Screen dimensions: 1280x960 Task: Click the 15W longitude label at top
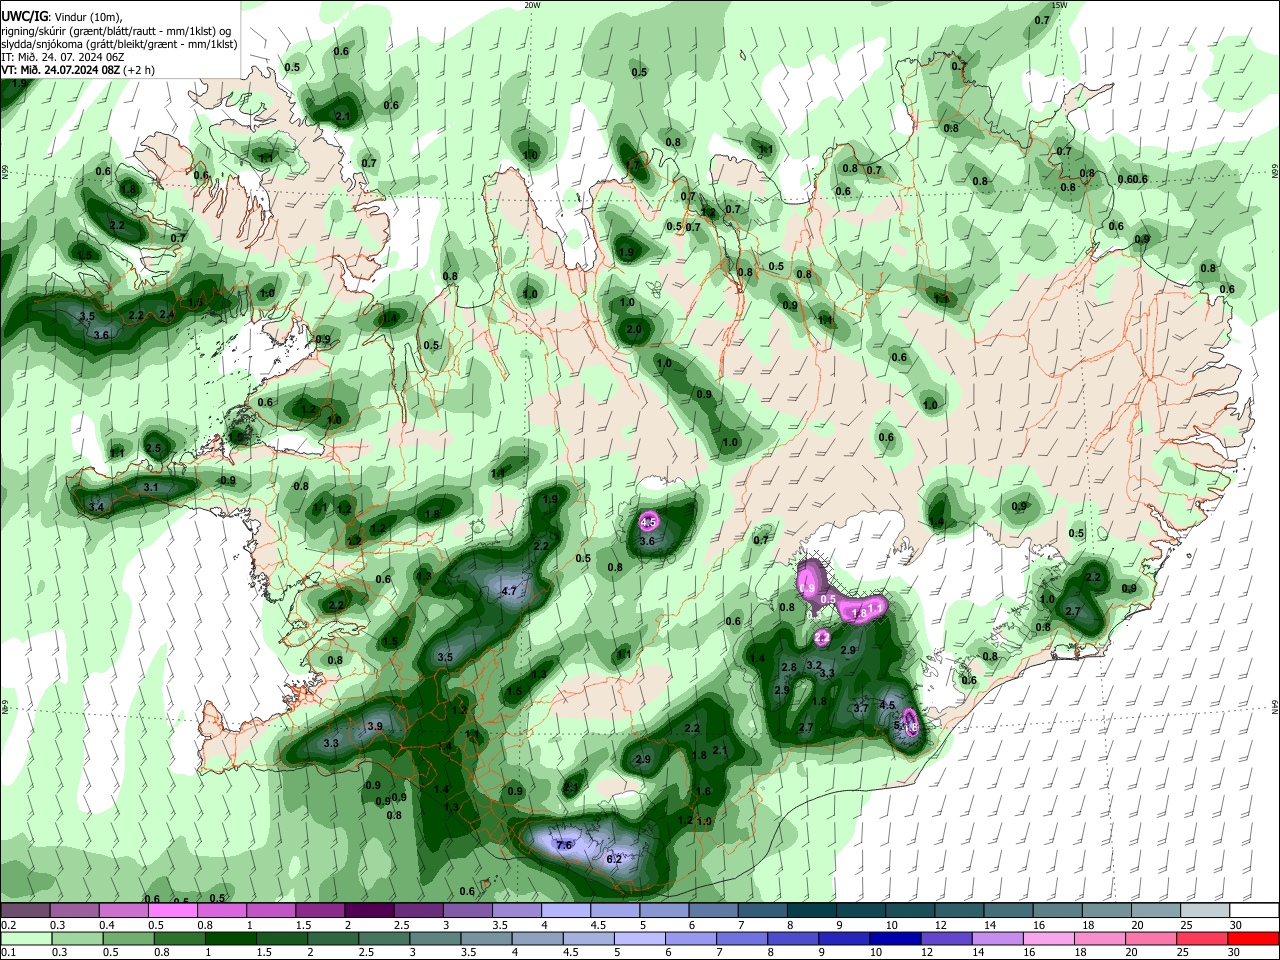(x=1059, y=5)
